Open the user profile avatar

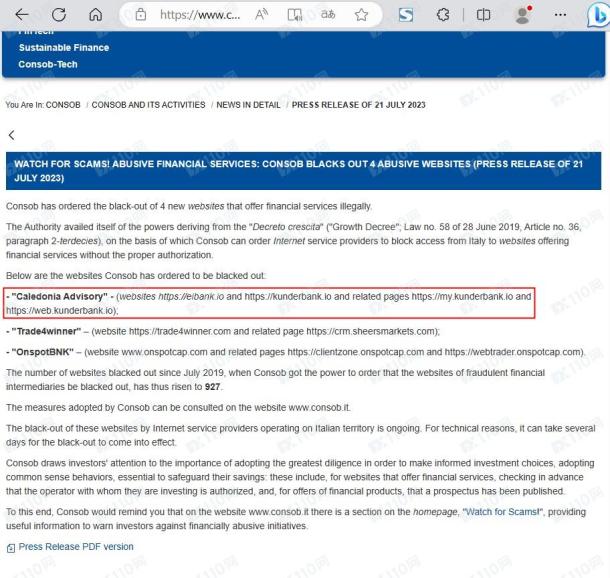(x=522, y=15)
